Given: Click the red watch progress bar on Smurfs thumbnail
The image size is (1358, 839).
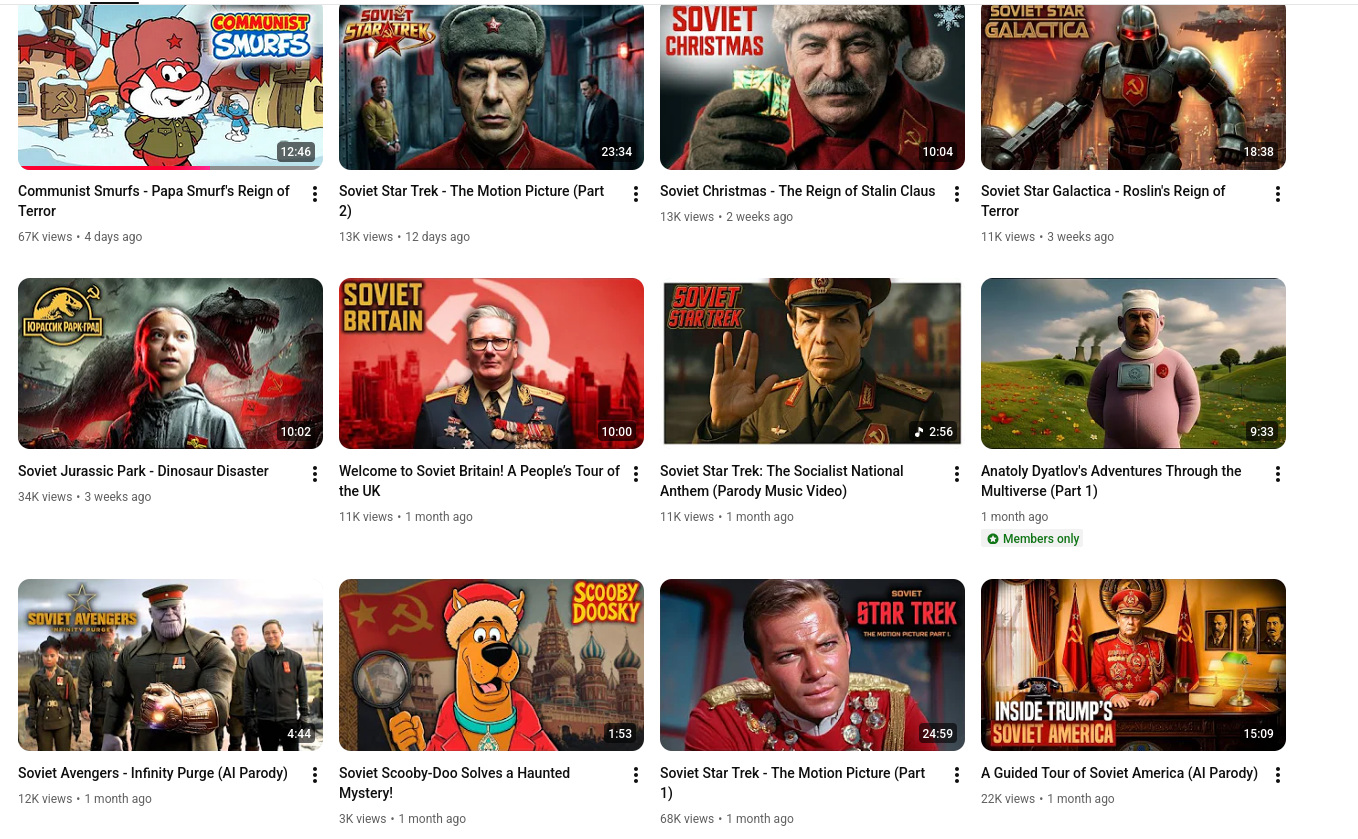Looking at the screenshot, I should (x=114, y=168).
